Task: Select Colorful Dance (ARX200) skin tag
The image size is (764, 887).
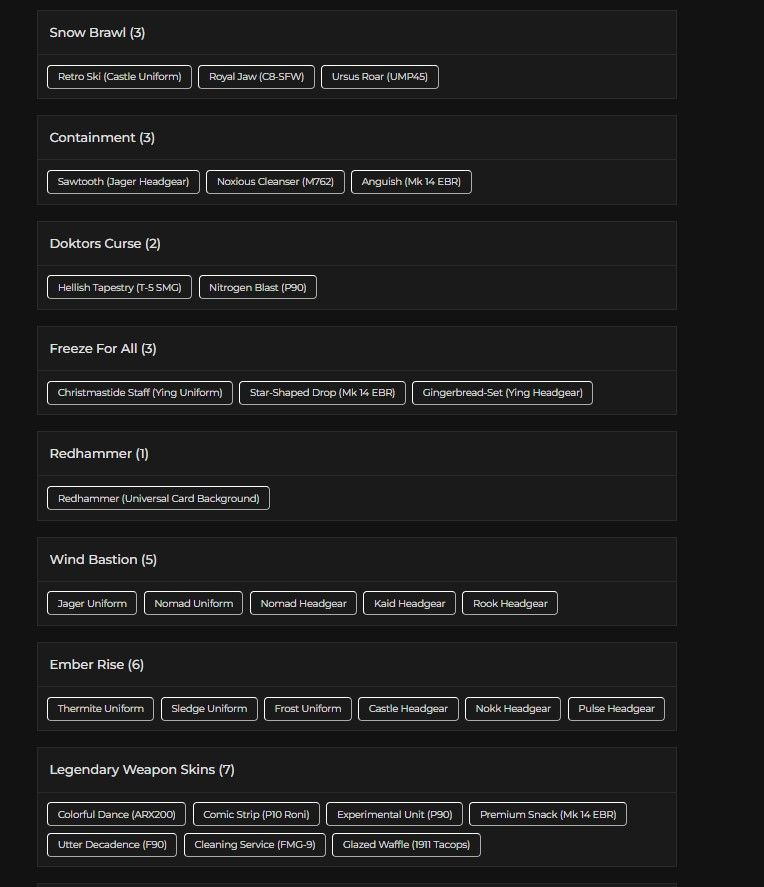Action: 116,814
